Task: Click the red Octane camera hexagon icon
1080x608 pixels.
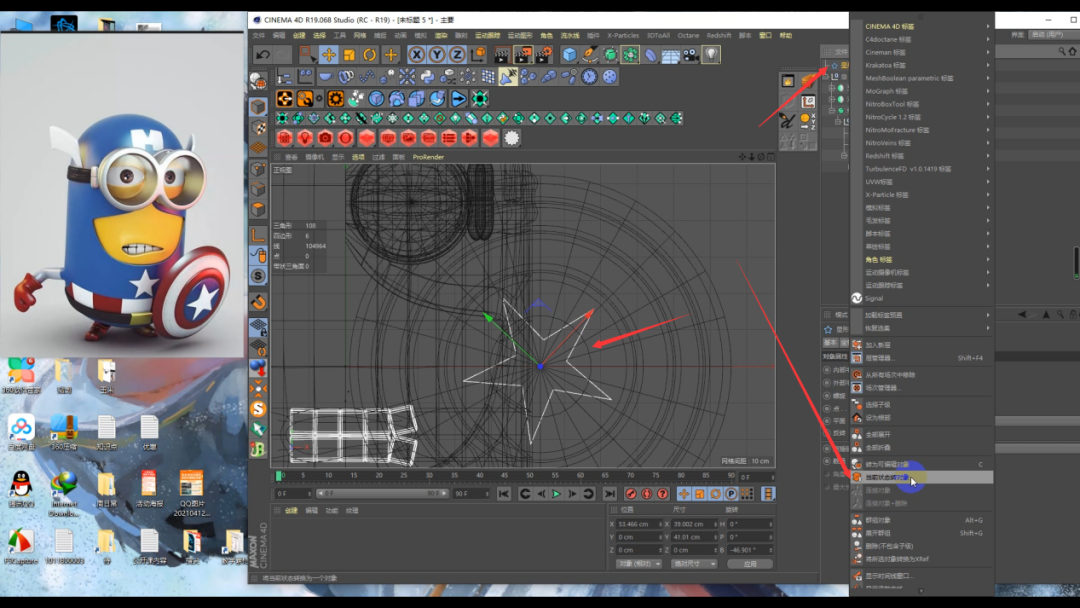Action: click(x=325, y=138)
